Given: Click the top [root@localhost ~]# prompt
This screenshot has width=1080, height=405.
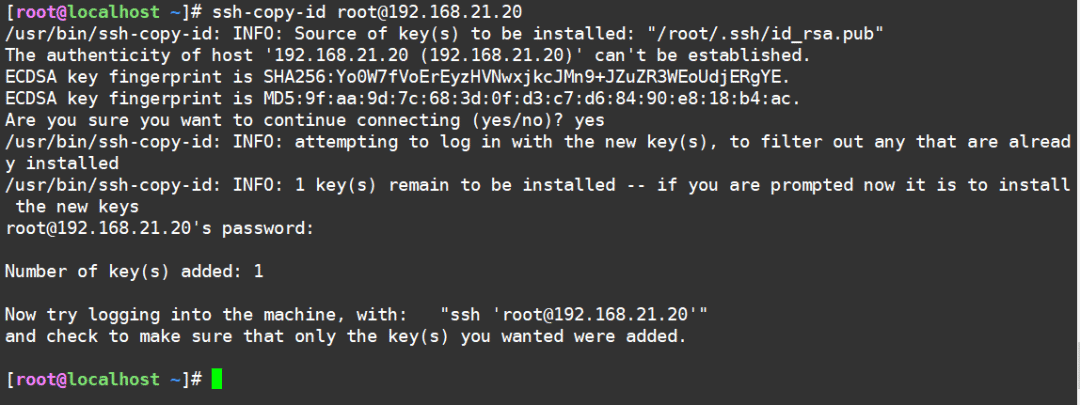Looking at the screenshot, I should tap(104, 14).
